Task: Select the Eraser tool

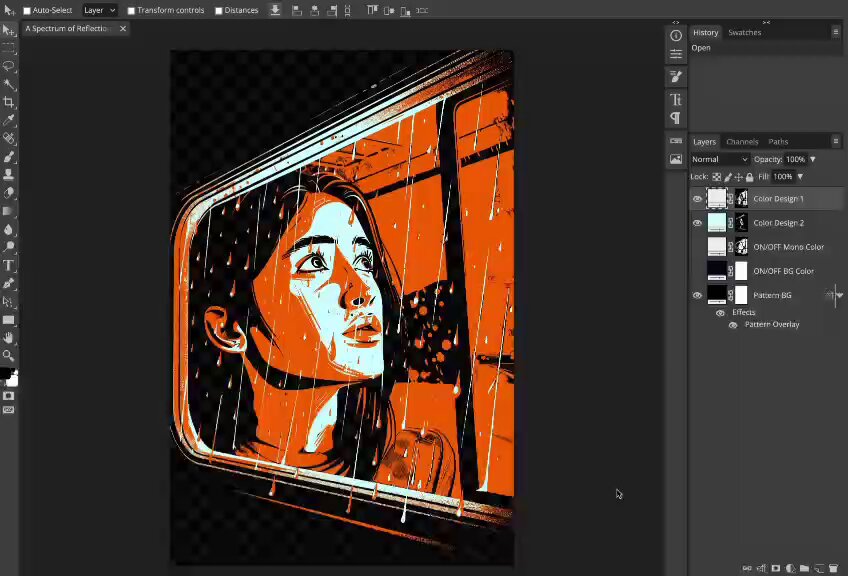Action: [x=9, y=193]
